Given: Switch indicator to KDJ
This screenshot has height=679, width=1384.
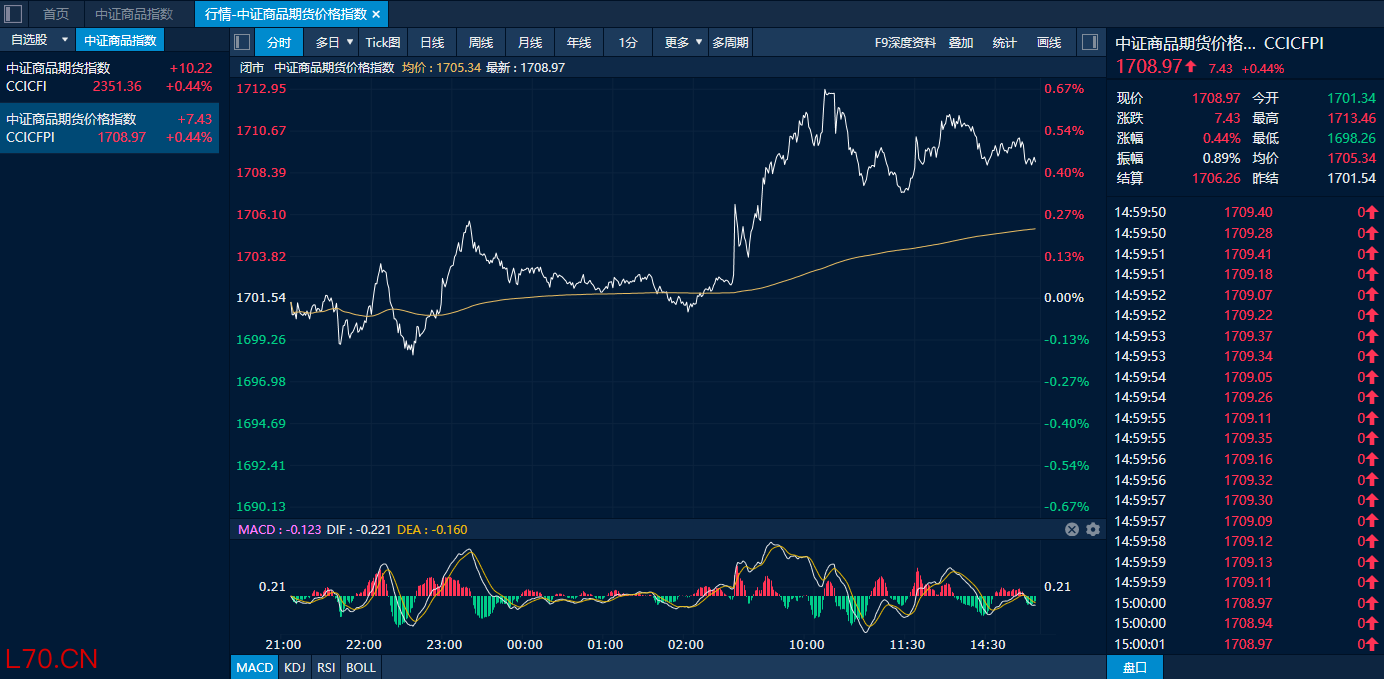Looking at the screenshot, I should click(x=294, y=667).
